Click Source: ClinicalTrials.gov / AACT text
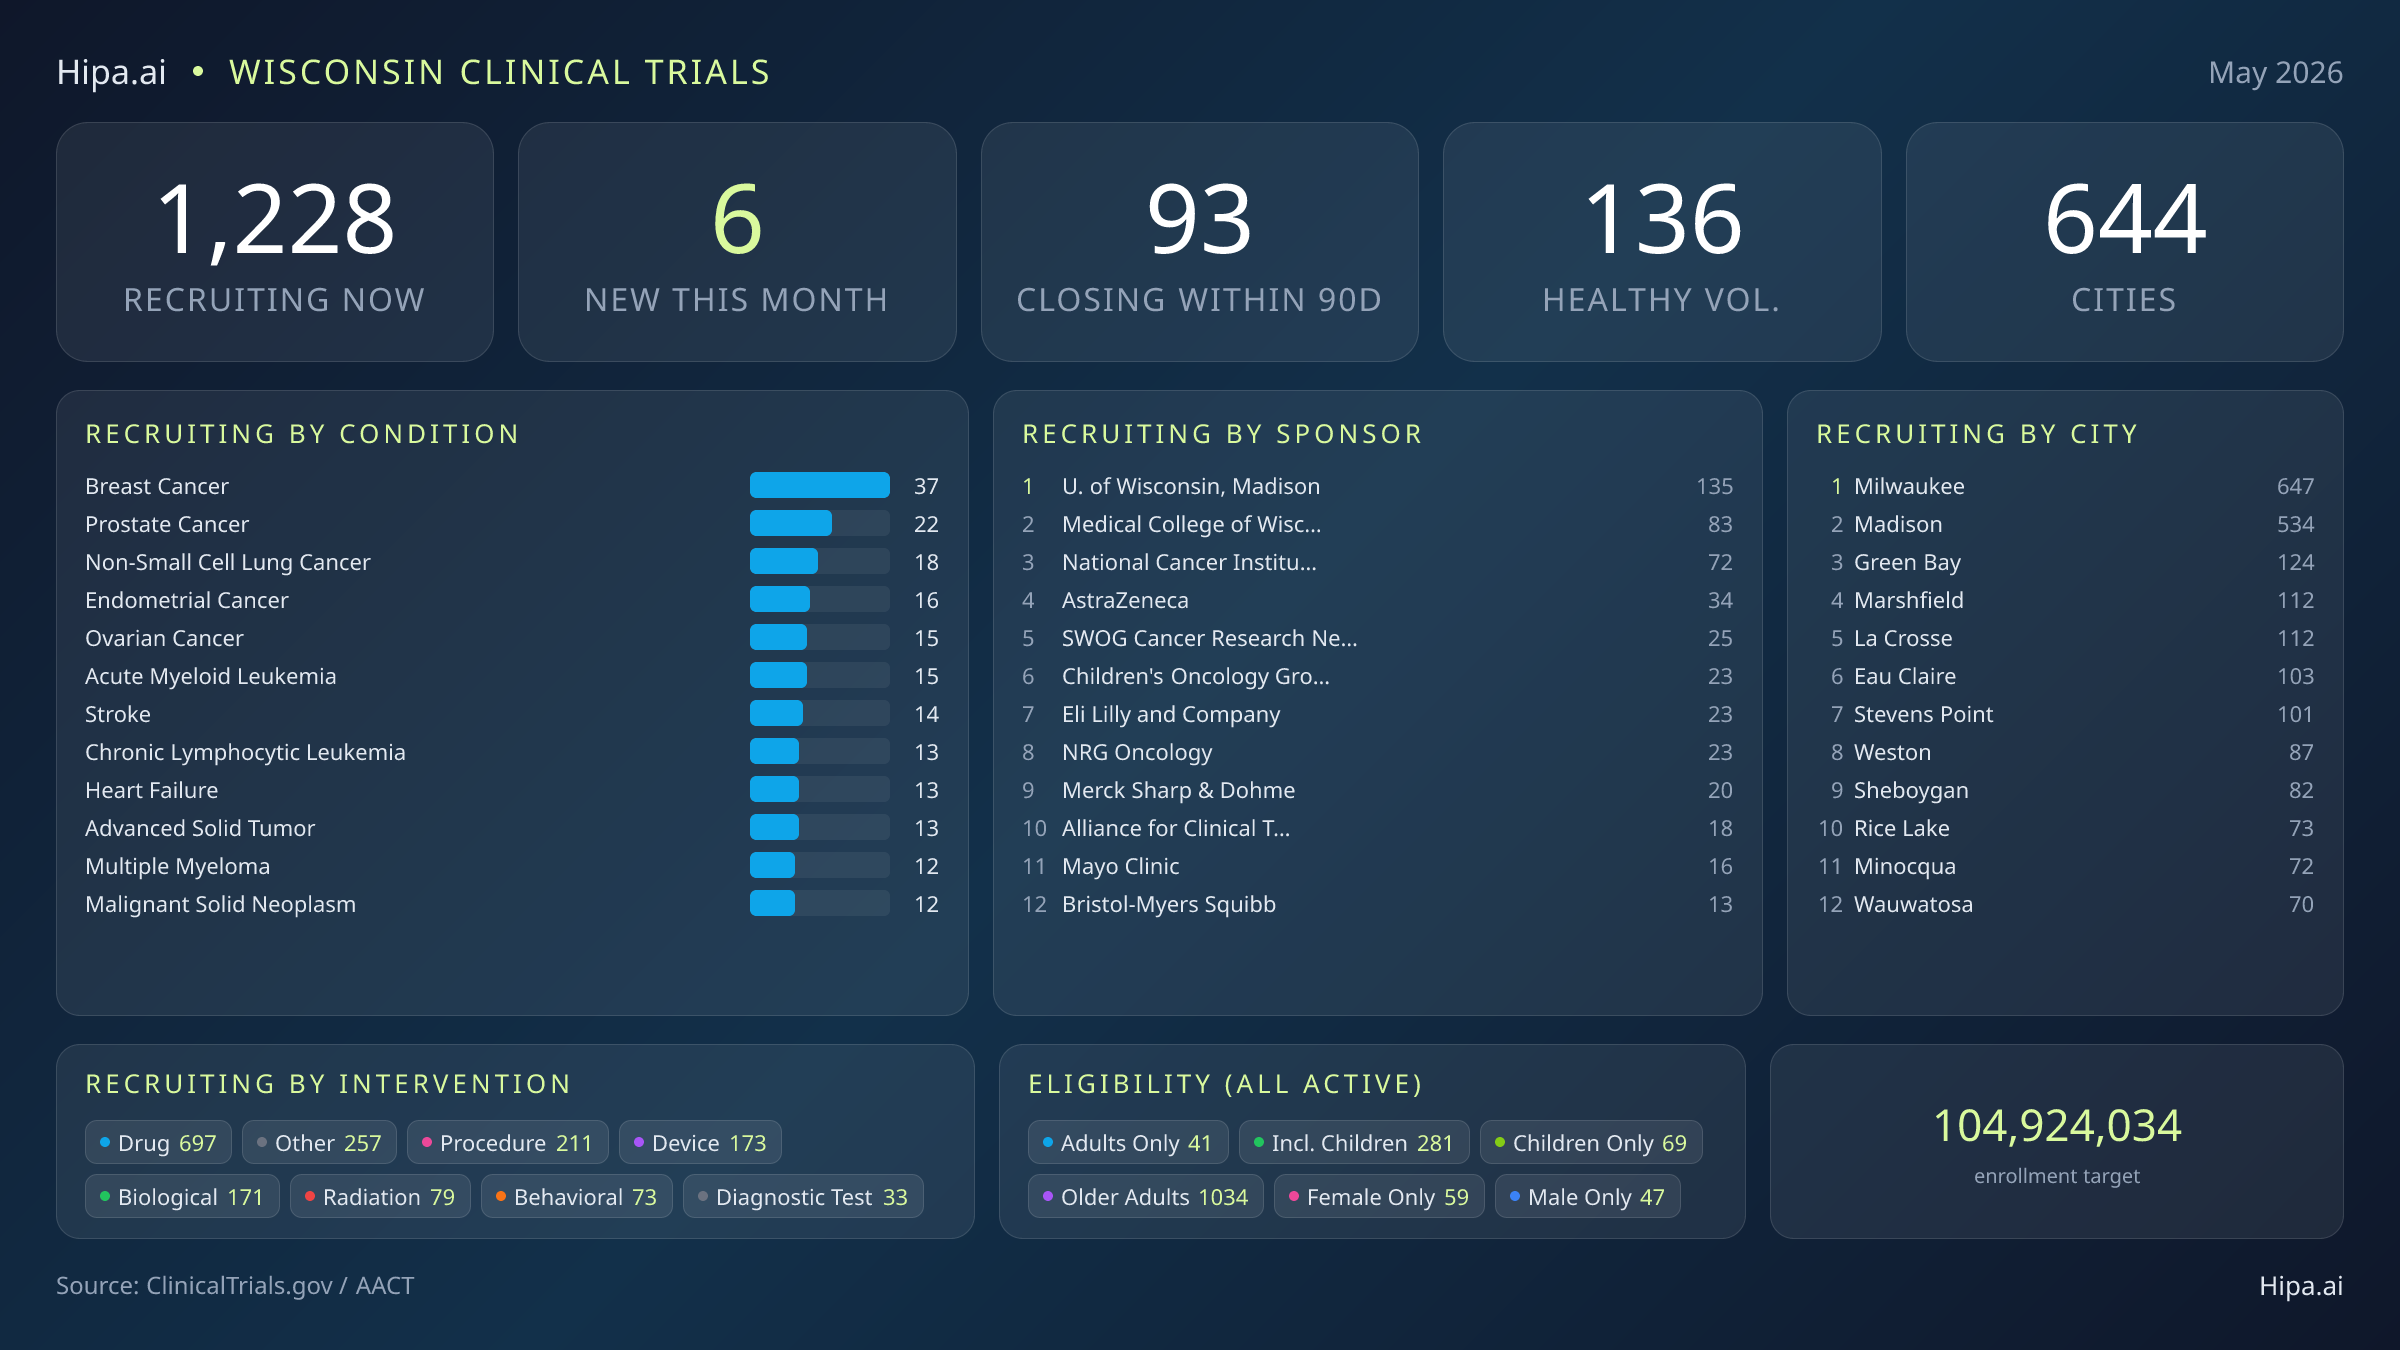 click(235, 1285)
